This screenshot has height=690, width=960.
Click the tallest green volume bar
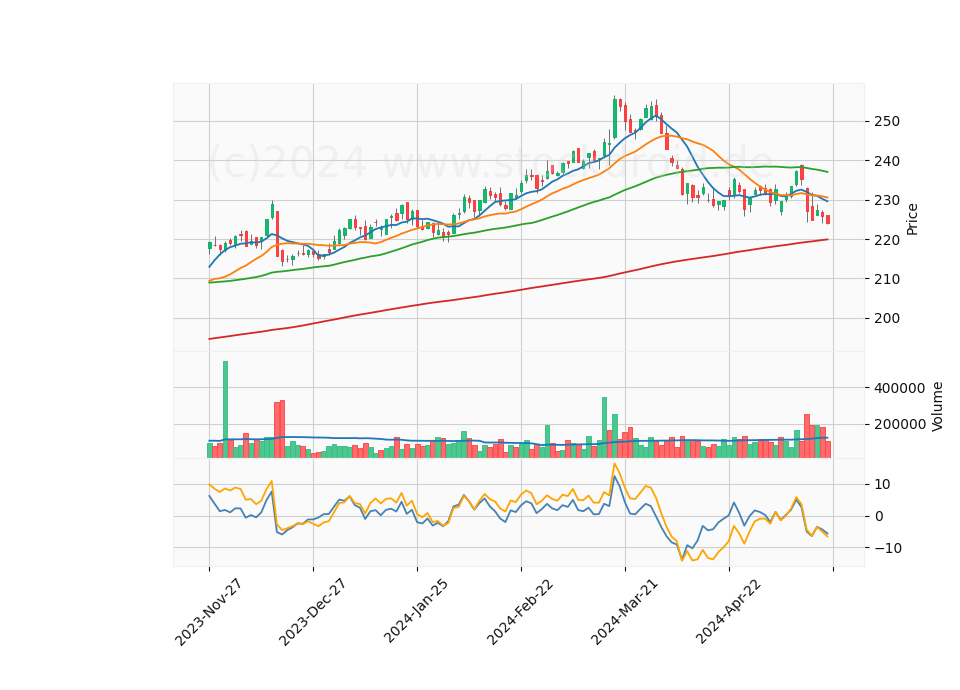tap(225, 409)
